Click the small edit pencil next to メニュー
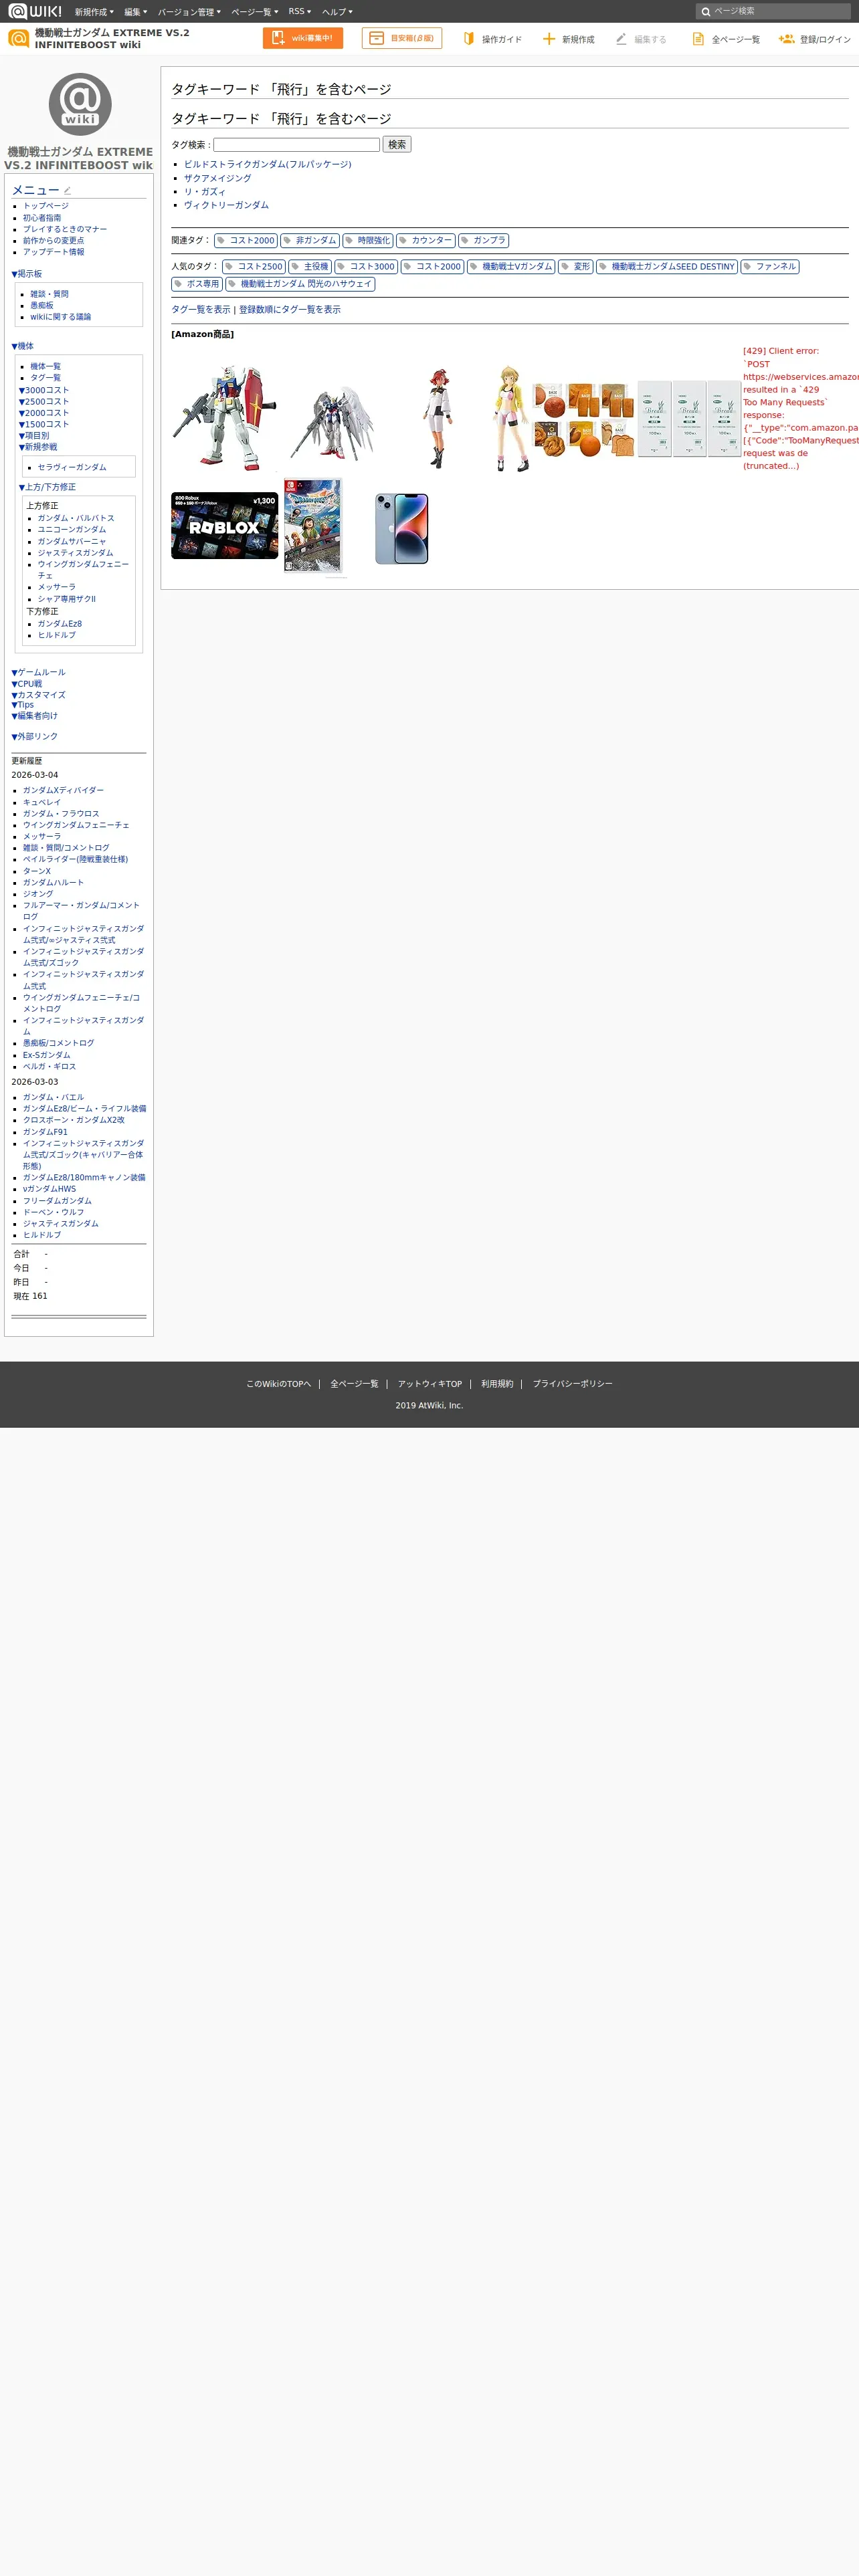This screenshot has height=2576, width=859. point(67,190)
